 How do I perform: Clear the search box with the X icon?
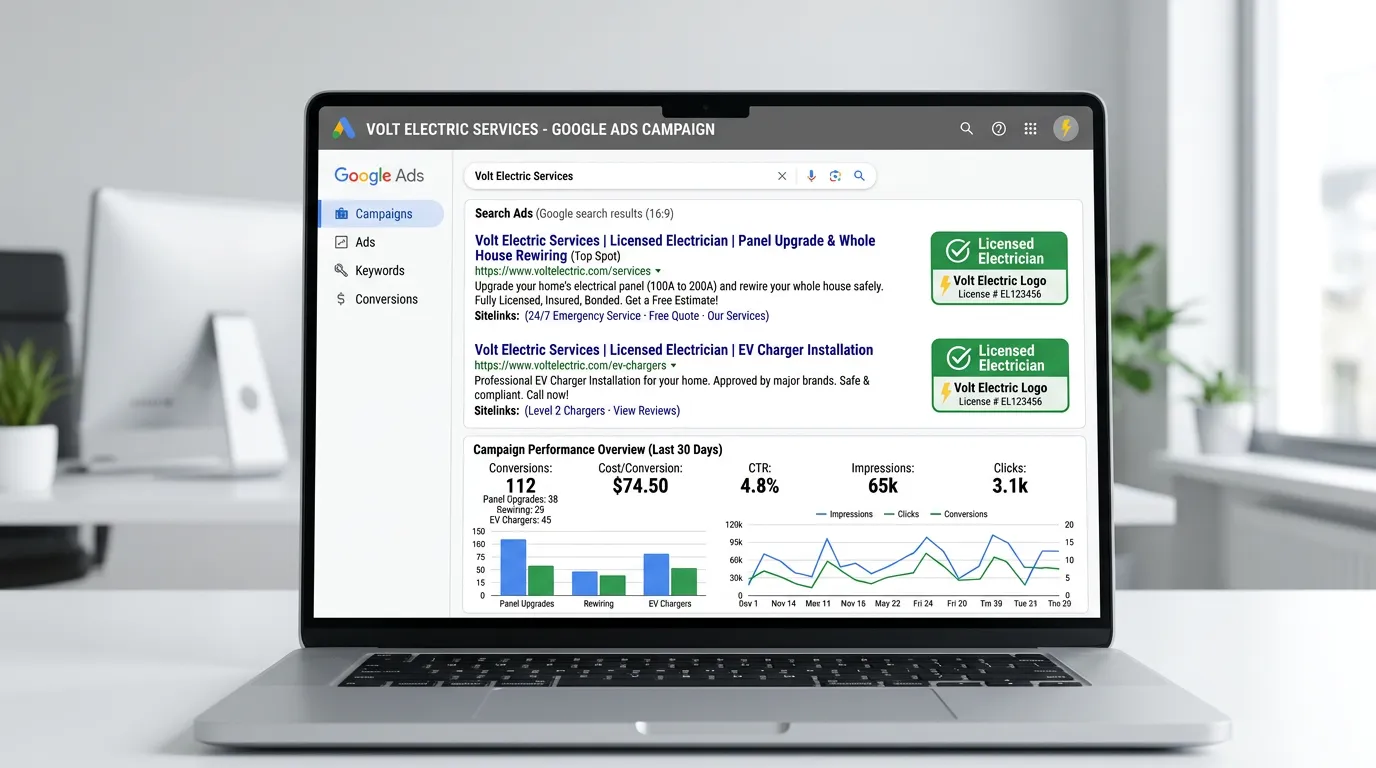pos(782,176)
